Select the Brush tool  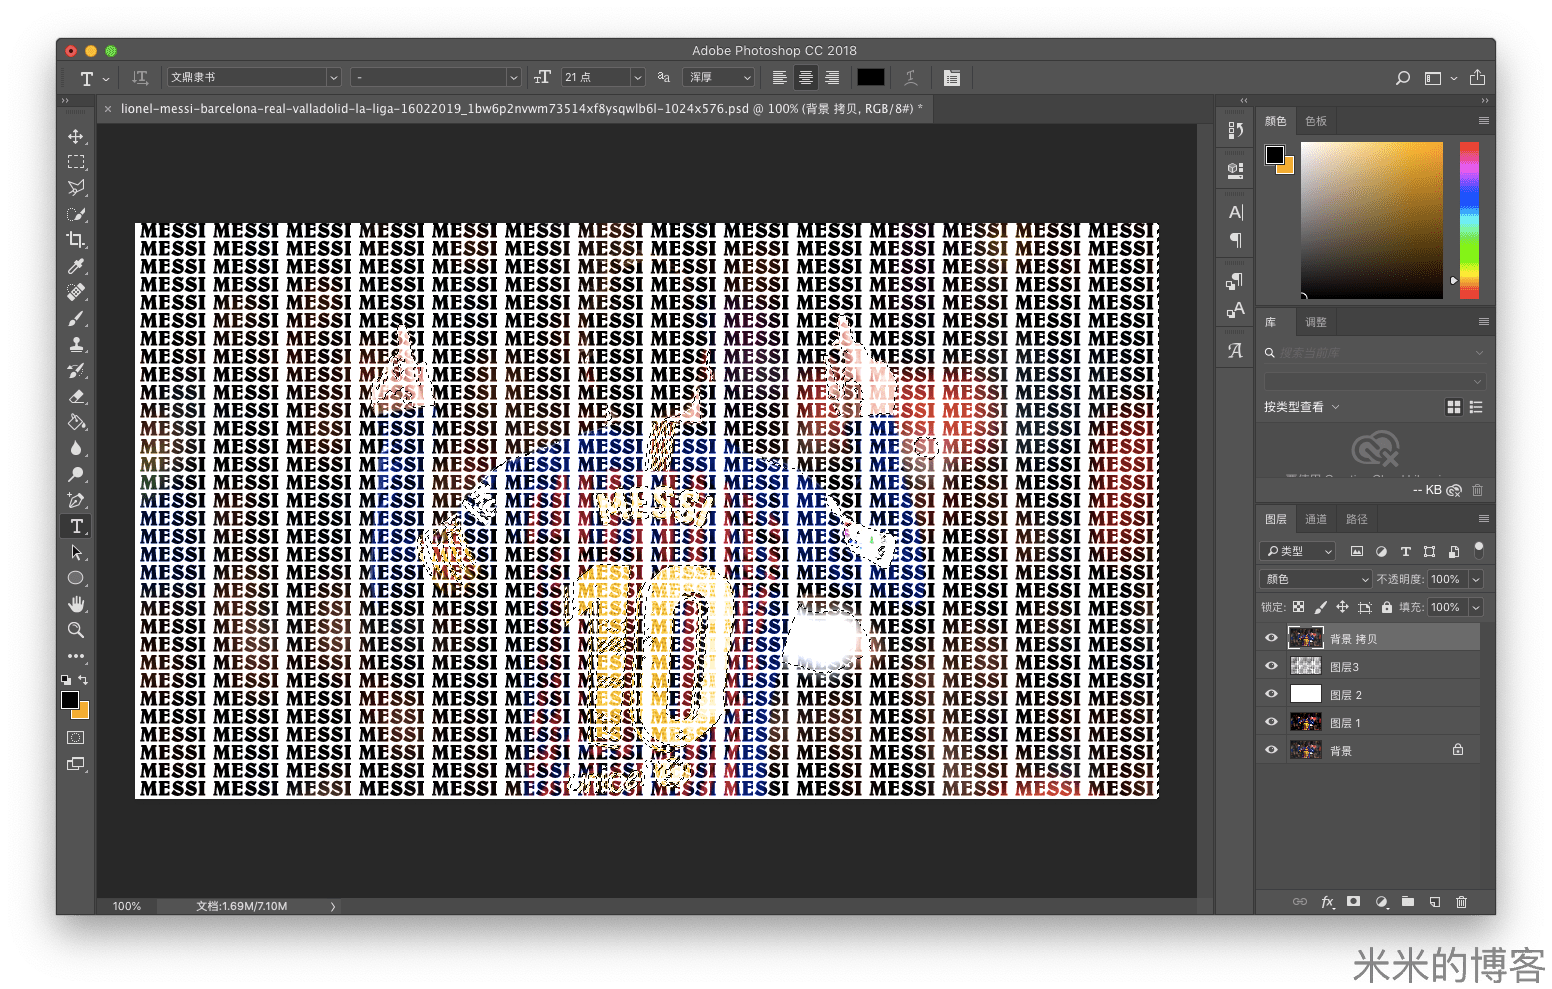[x=76, y=318]
